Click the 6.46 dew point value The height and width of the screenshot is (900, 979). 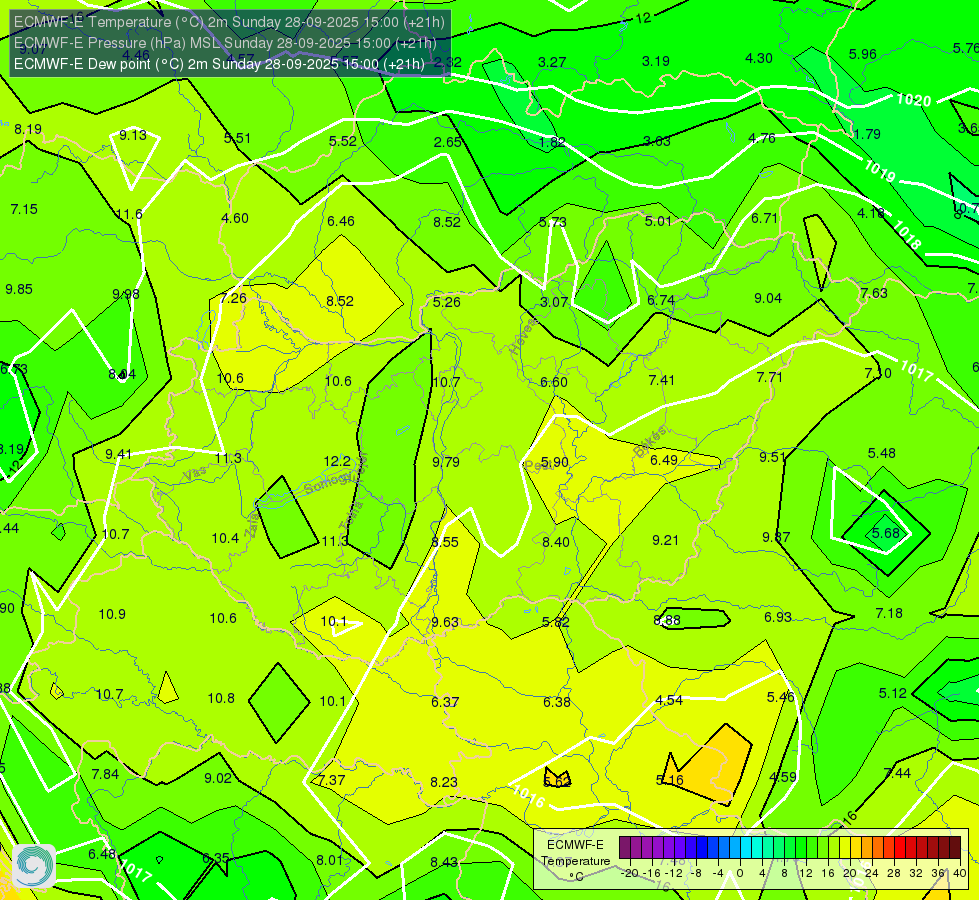(x=341, y=221)
